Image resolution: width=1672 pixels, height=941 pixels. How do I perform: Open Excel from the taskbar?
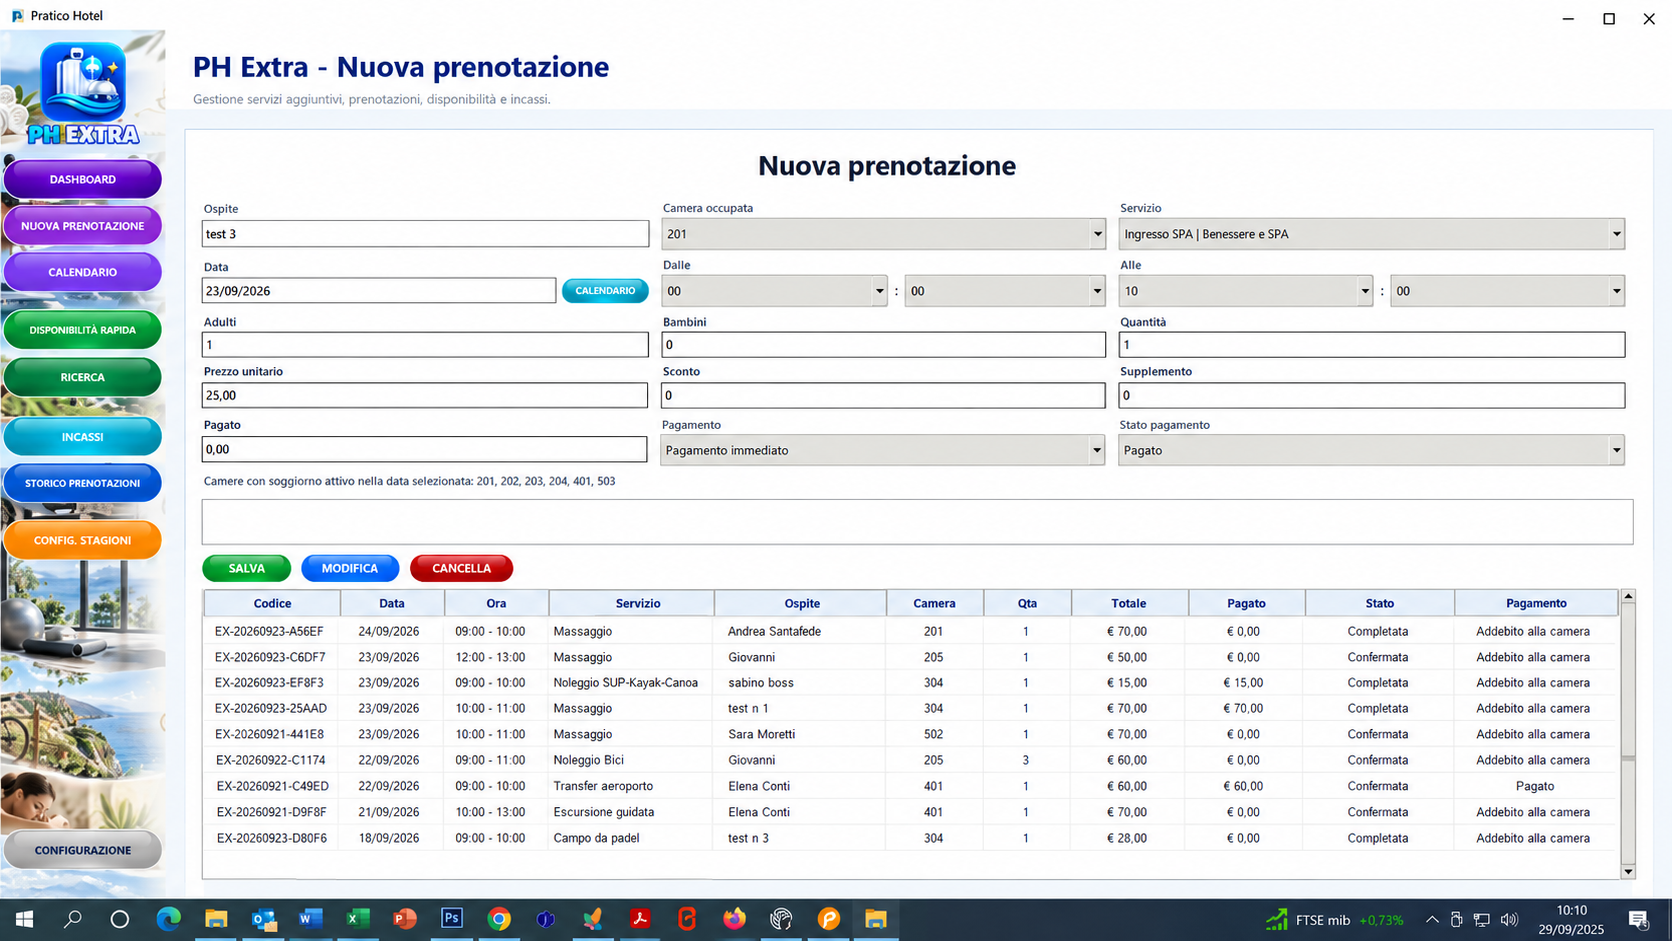tap(357, 919)
